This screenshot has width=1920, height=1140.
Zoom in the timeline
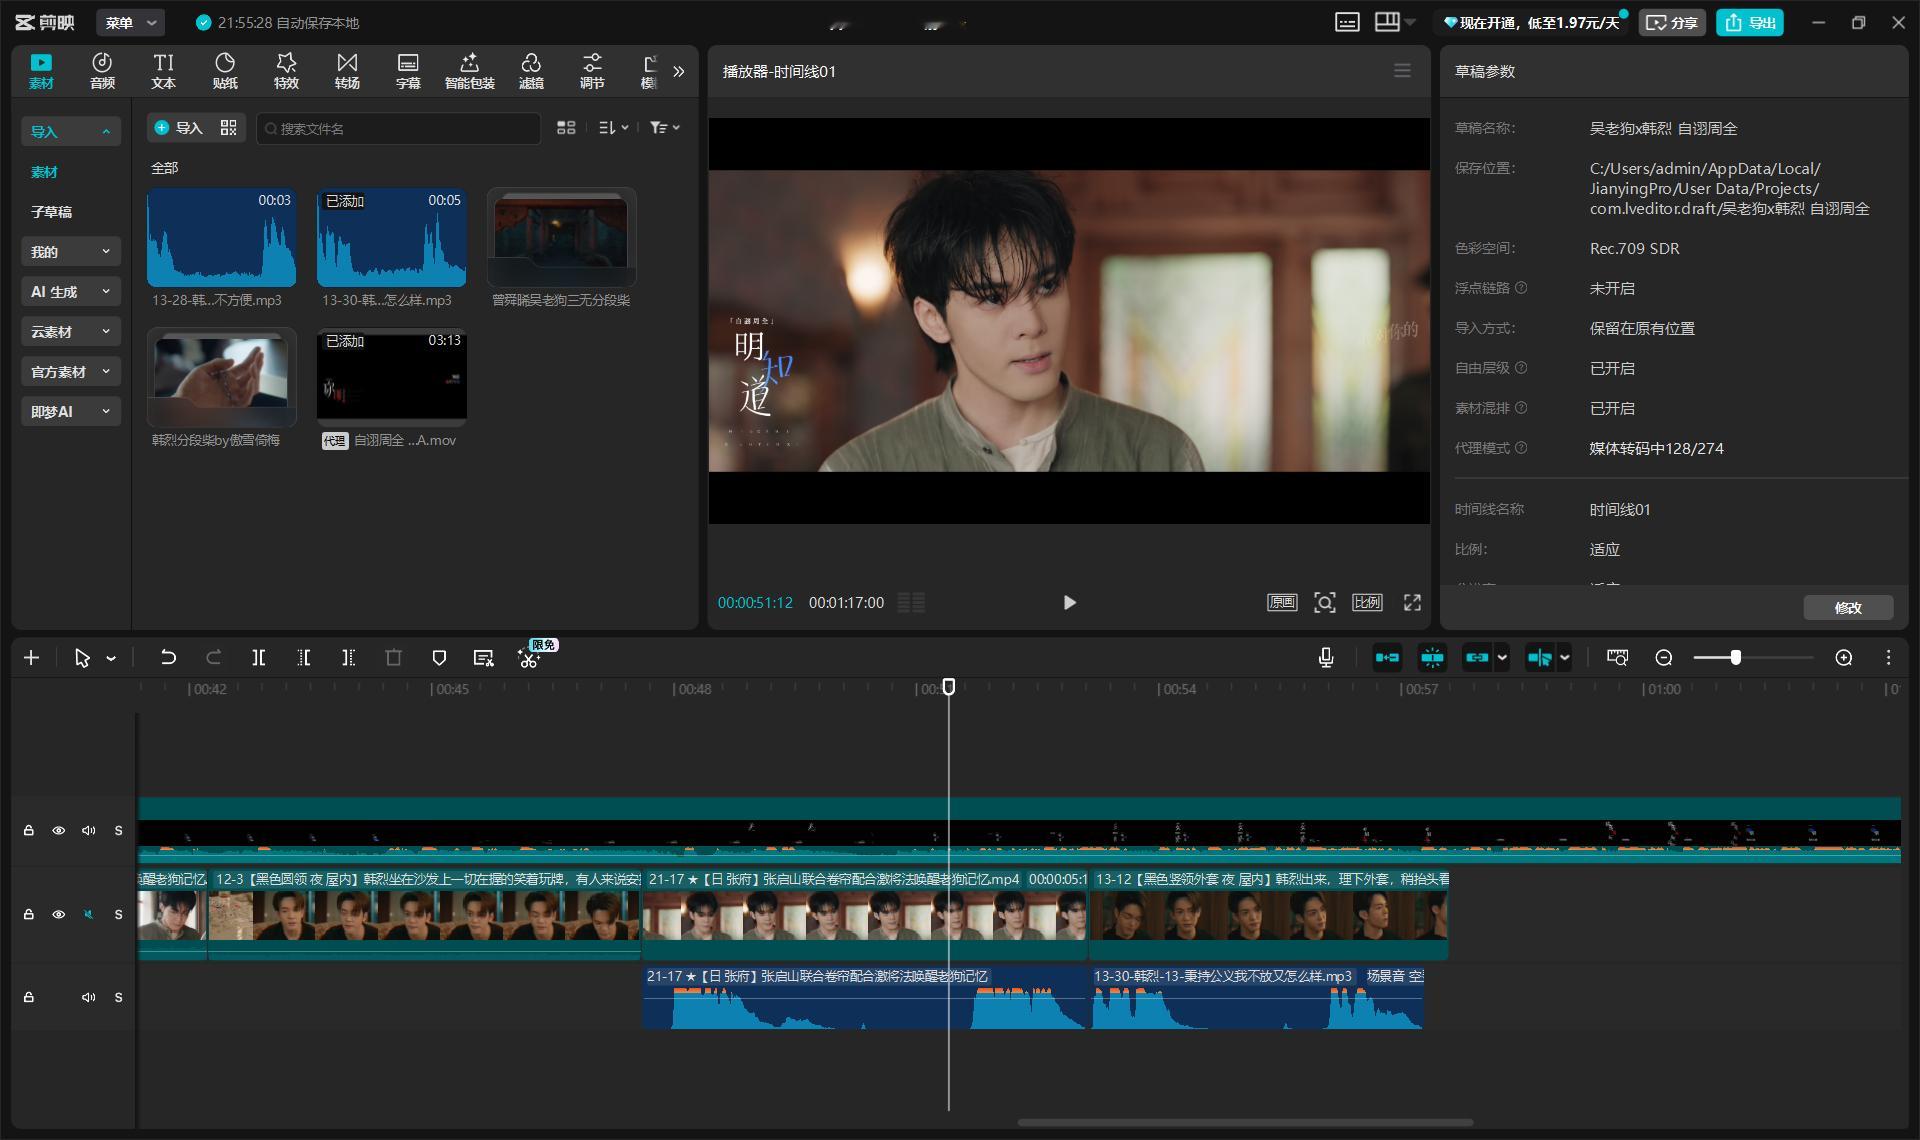click(x=1844, y=657)
